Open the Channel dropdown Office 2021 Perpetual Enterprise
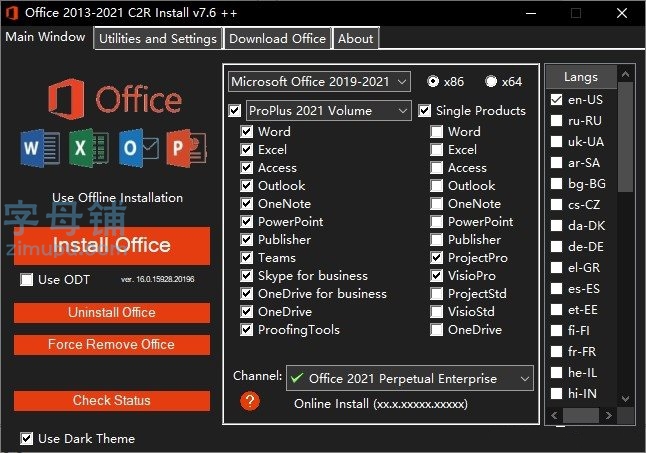Viewport: 646px width, 453px height. coord(410,378)
